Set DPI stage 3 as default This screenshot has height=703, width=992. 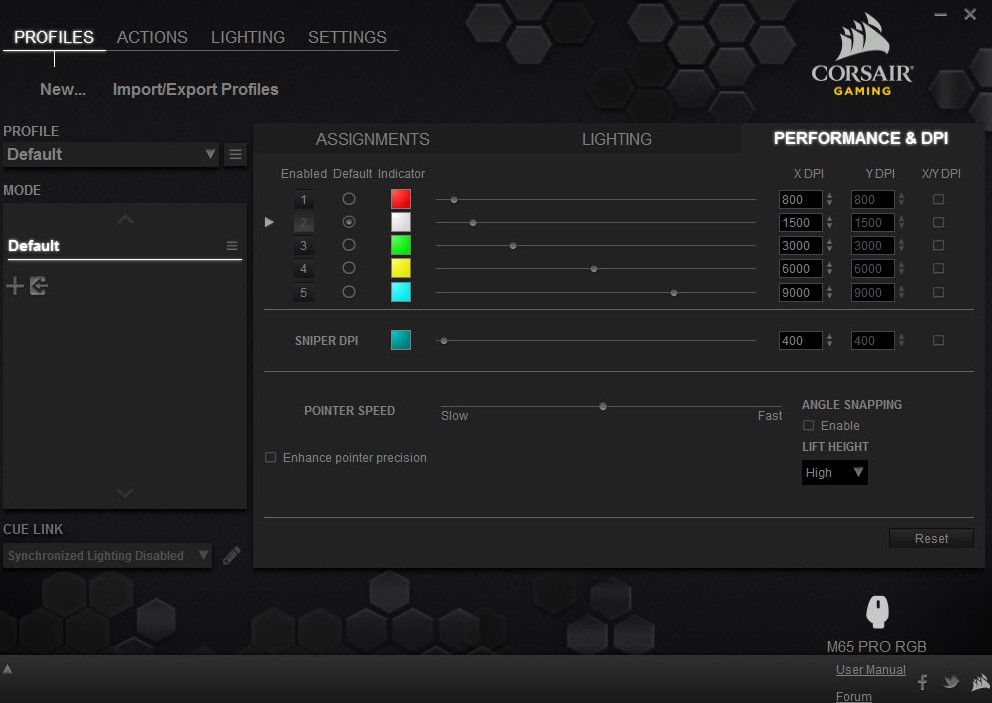tap(349, 245)
